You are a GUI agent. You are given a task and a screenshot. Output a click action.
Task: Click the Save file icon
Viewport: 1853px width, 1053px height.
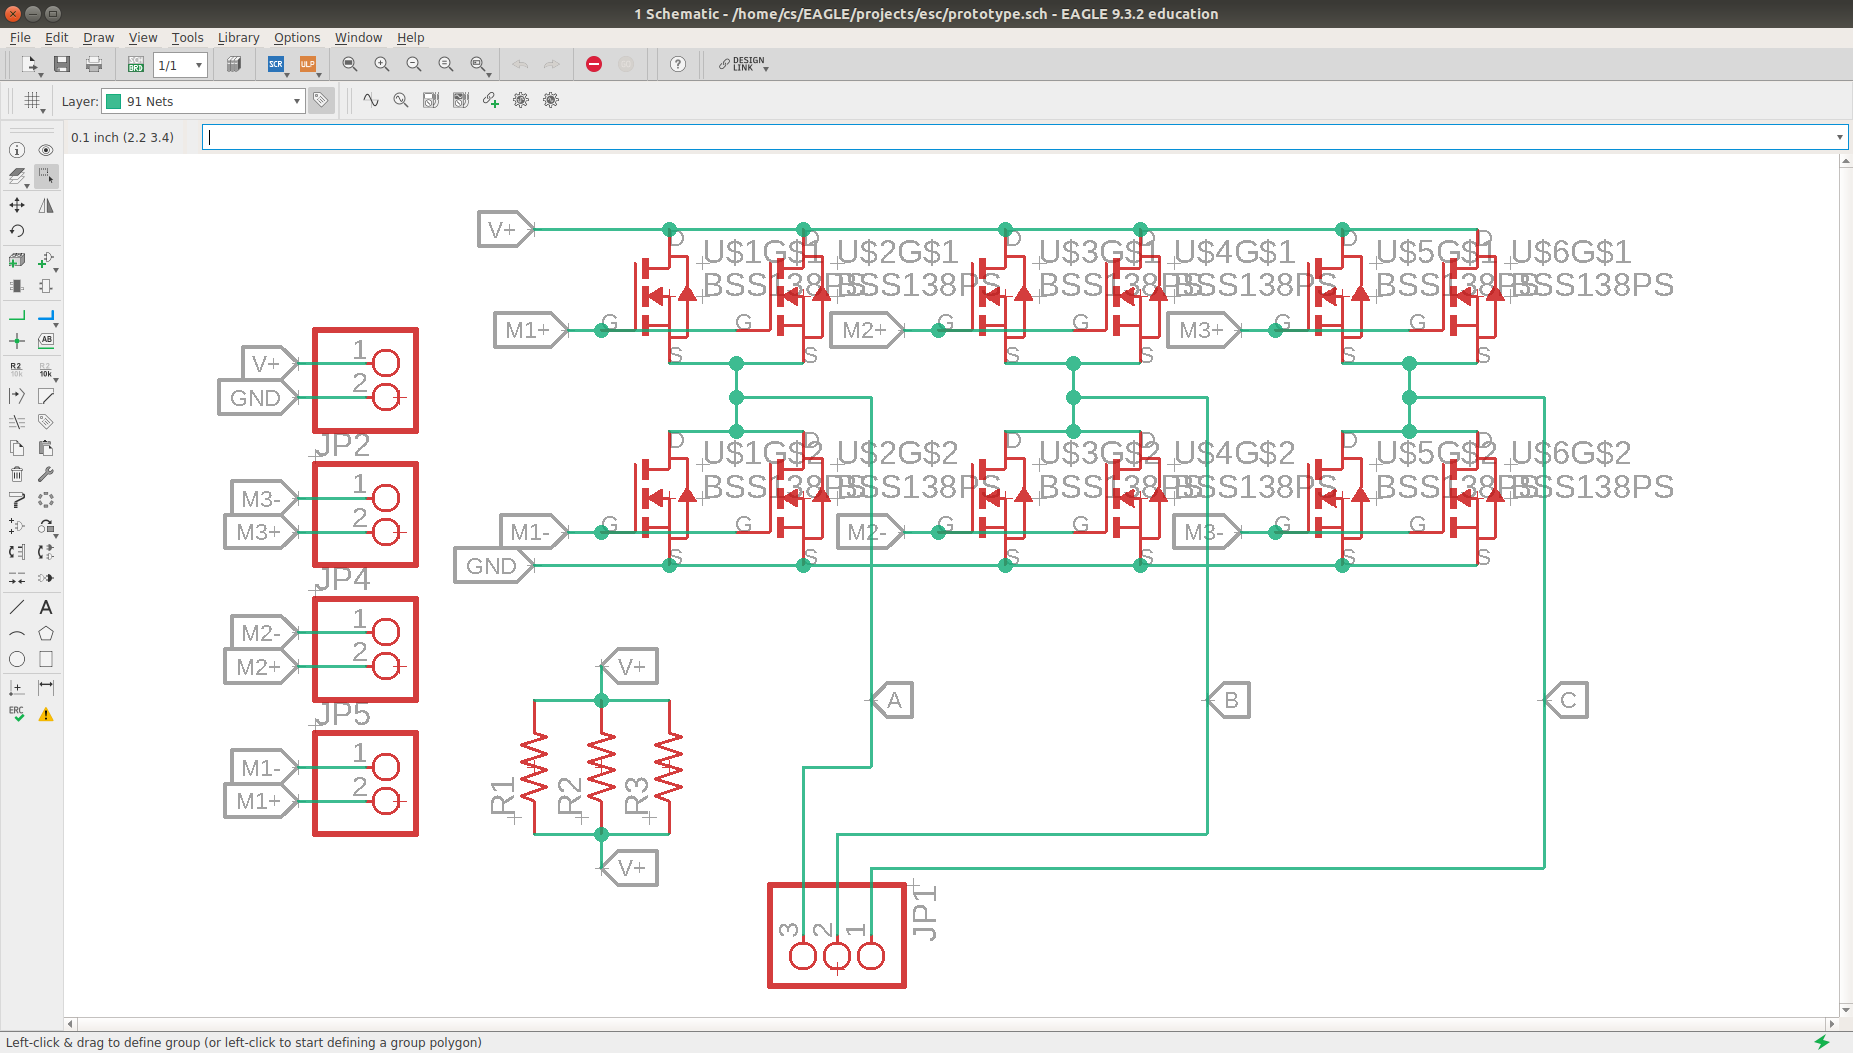pos(62,64)
